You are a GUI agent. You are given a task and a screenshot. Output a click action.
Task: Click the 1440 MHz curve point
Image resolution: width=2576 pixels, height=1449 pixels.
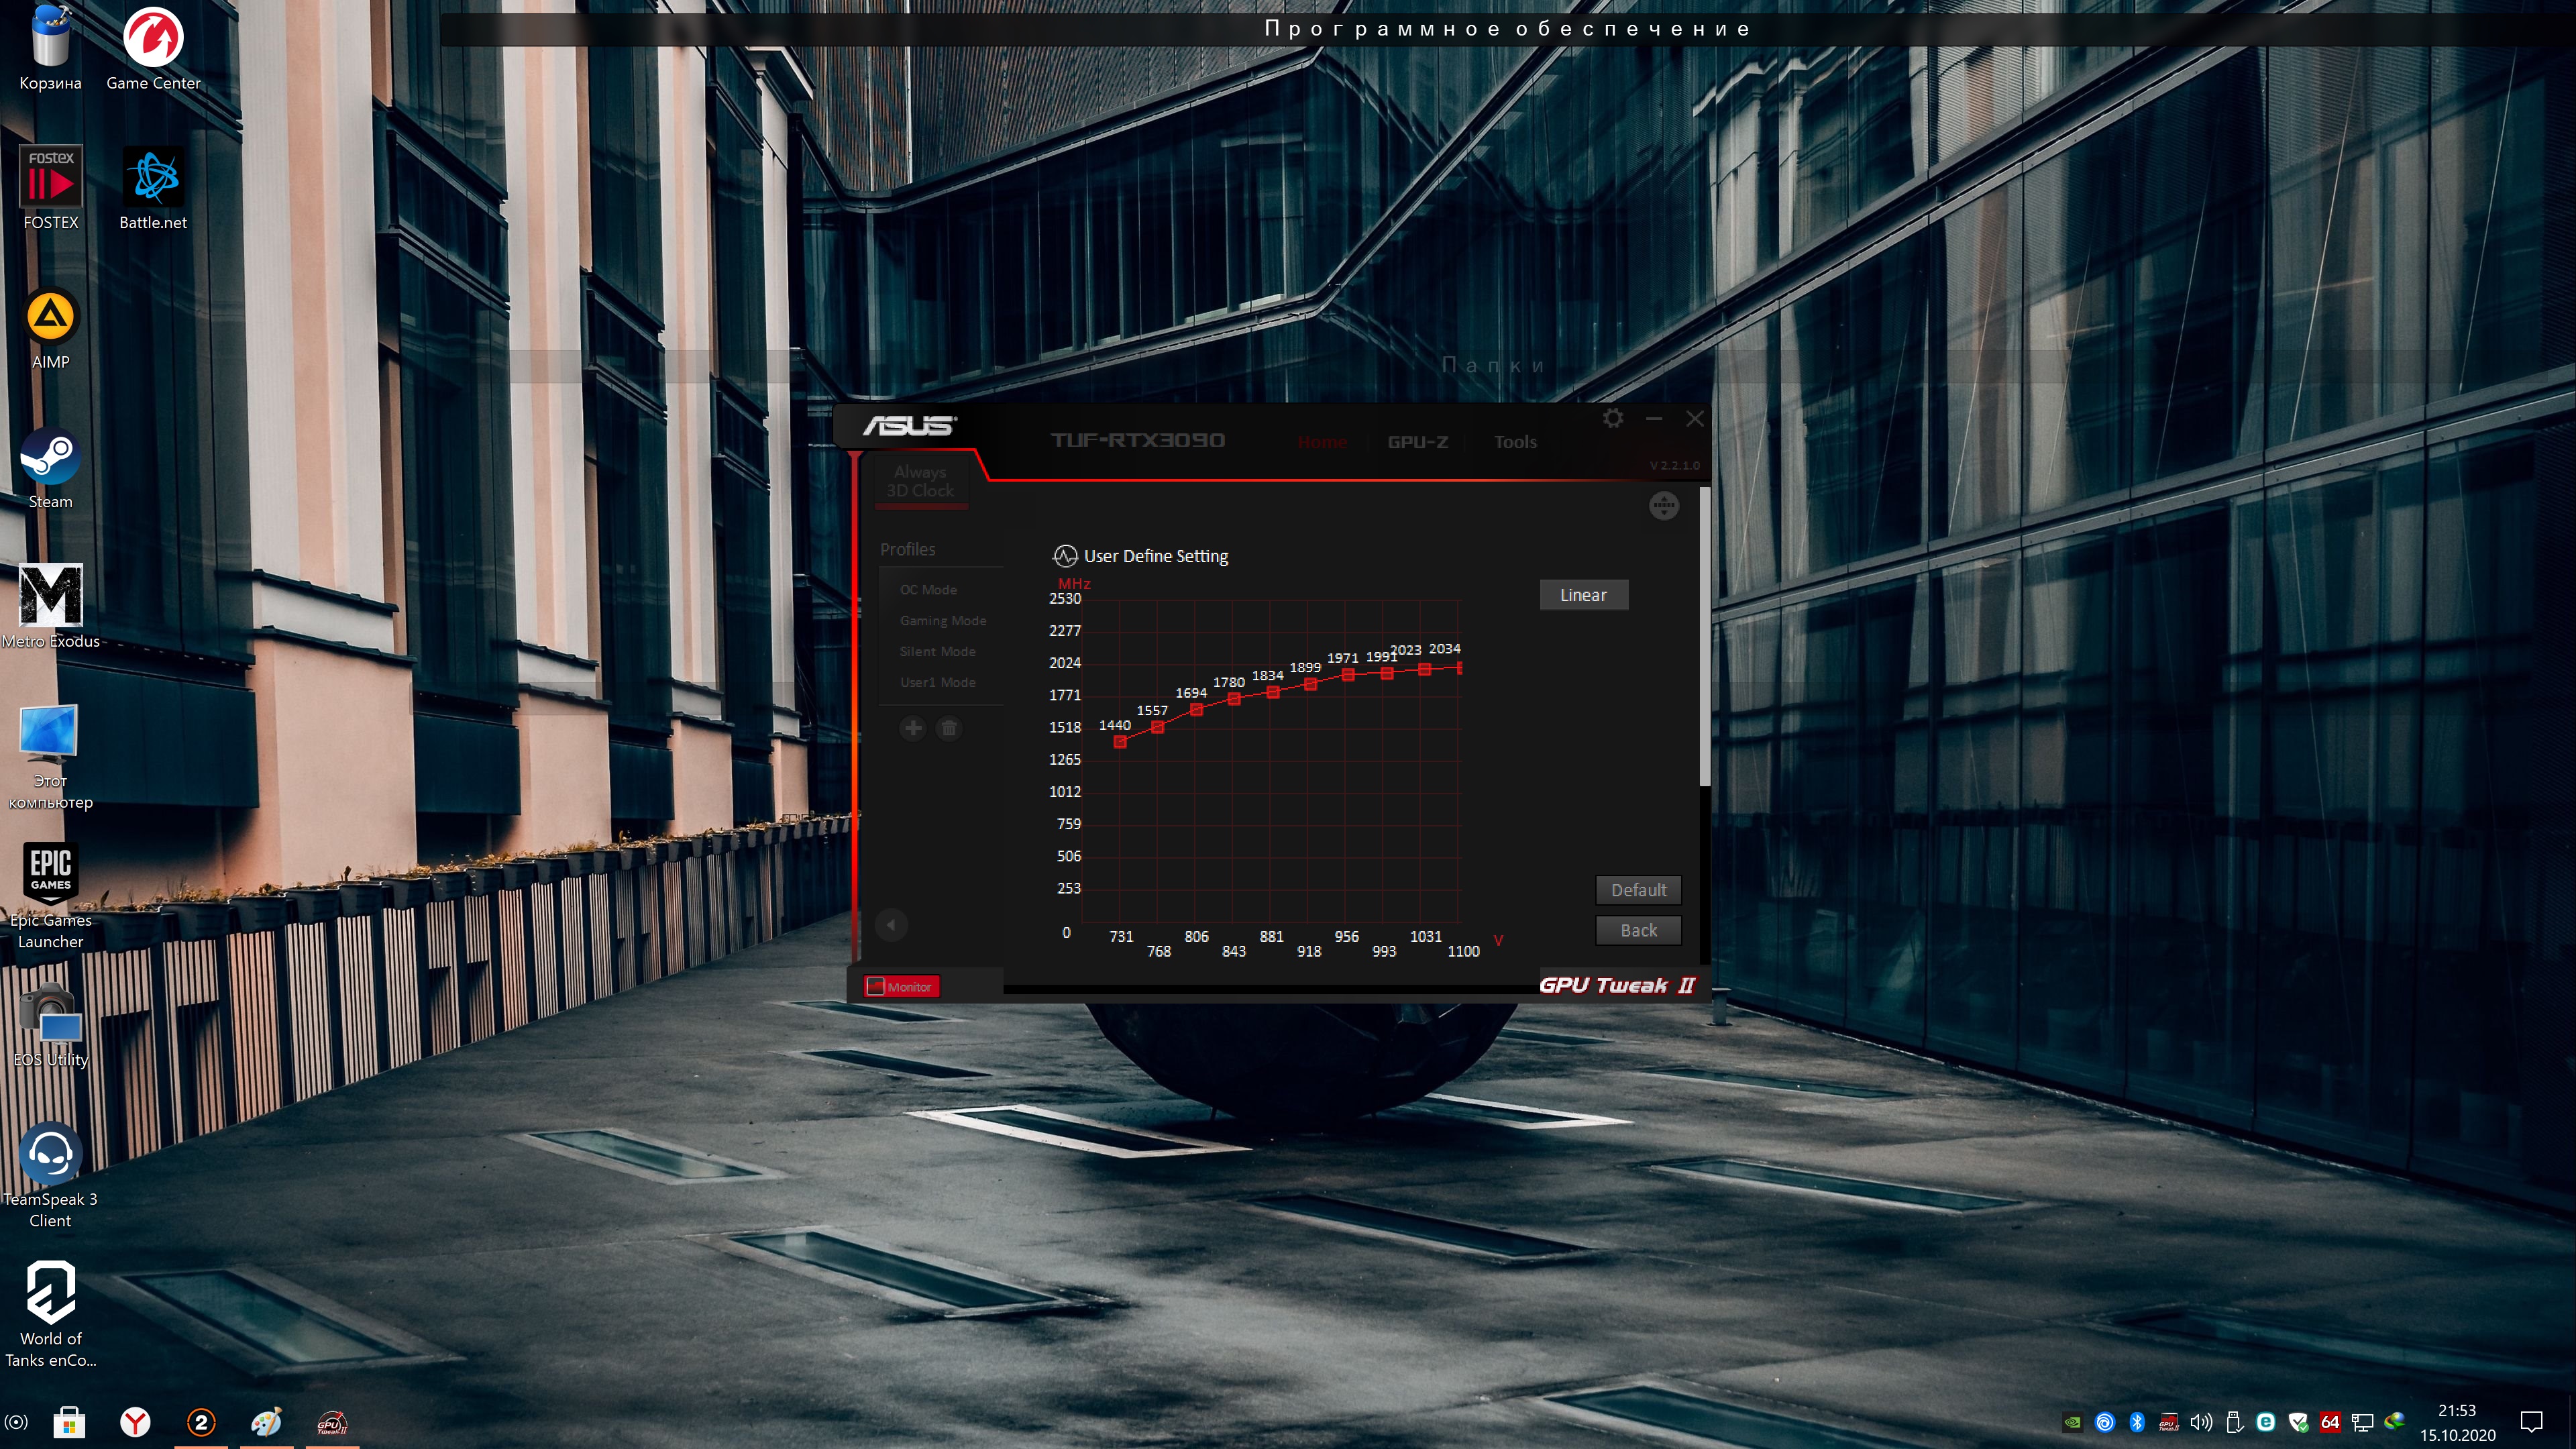(x=1120, y=742)
